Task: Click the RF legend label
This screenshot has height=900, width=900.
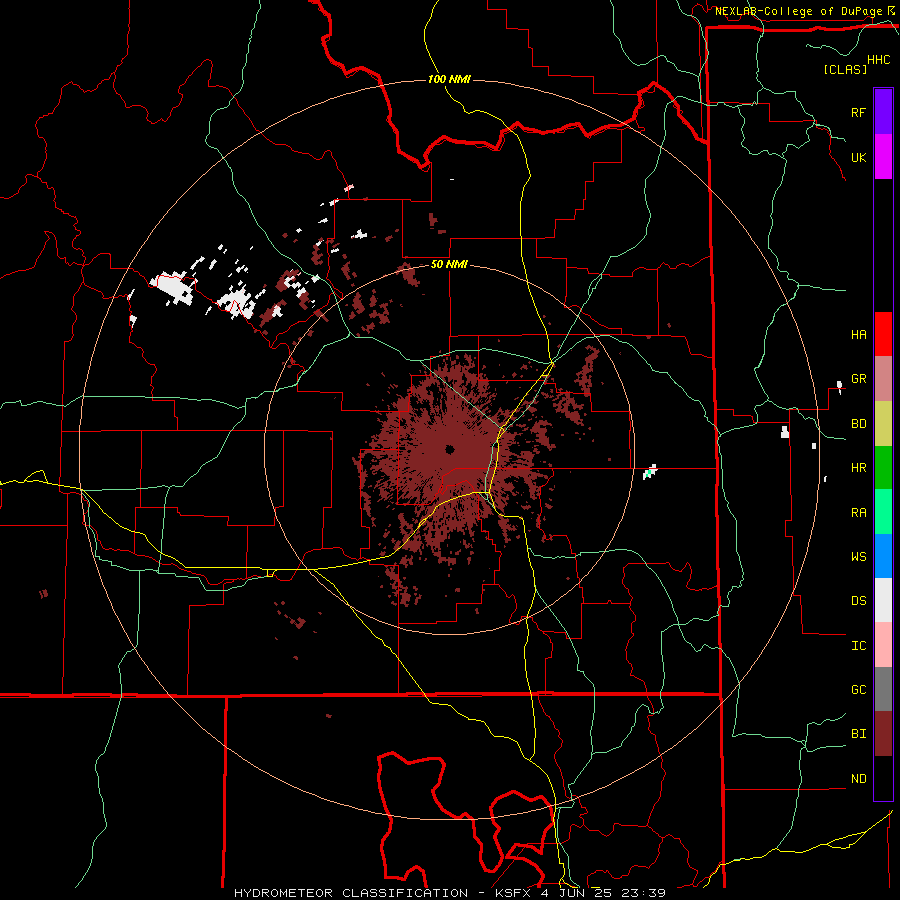Action: point(858,112)
